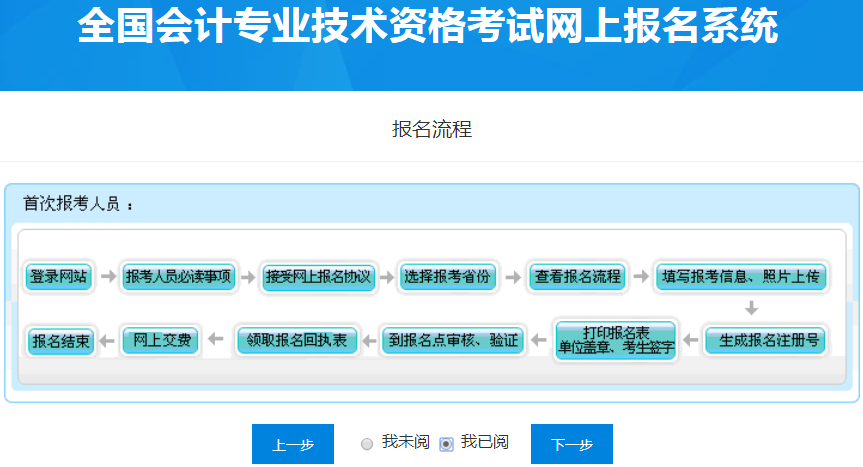
Task: Select the 报名结束 final step
Action: click(x=61, y=341)
